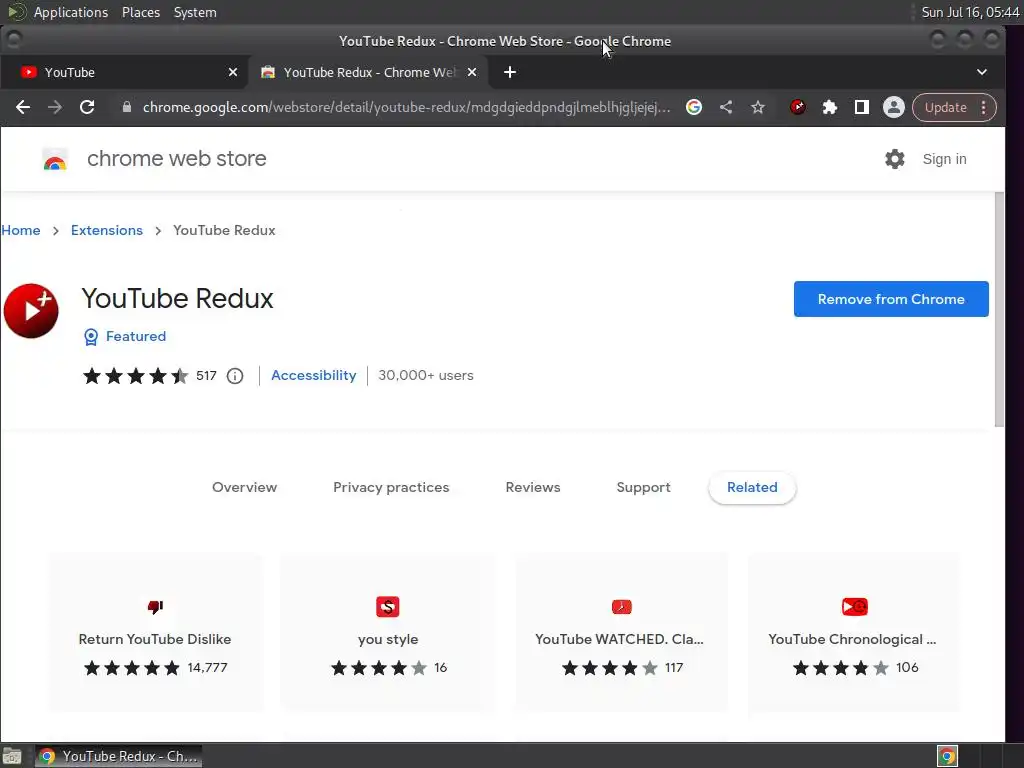Click the clock showing Sun Jul 16
Image resolution: width=1024 pixels, height=768 pixels.
969,12
